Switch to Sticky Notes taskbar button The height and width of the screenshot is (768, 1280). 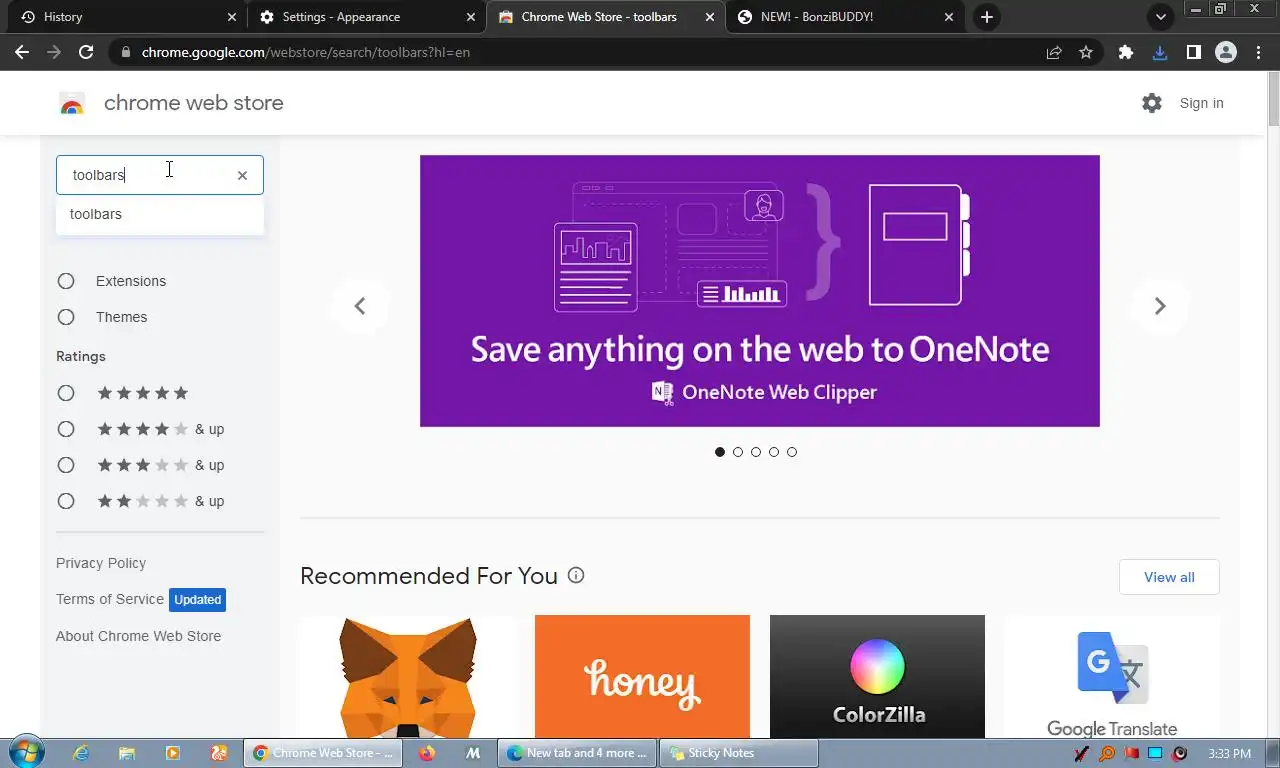pos(740,753)
